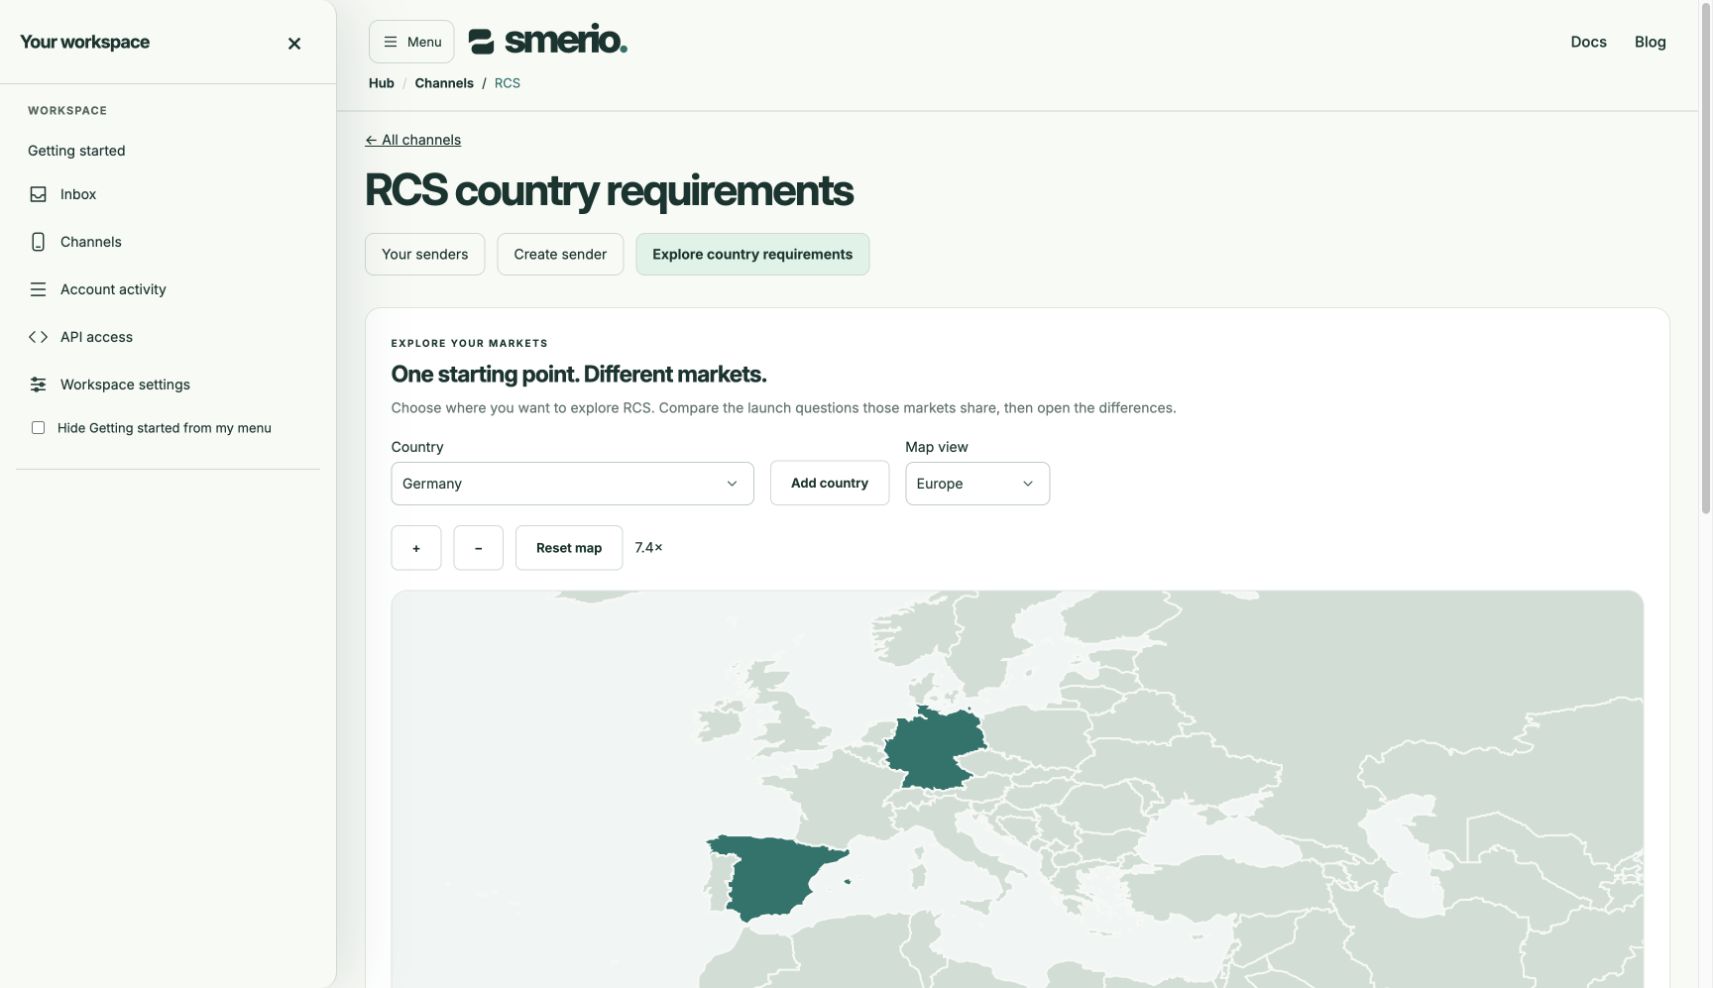Open the Germany country dropdown
The image size is (1713, 988).
[x=572, y=483]
